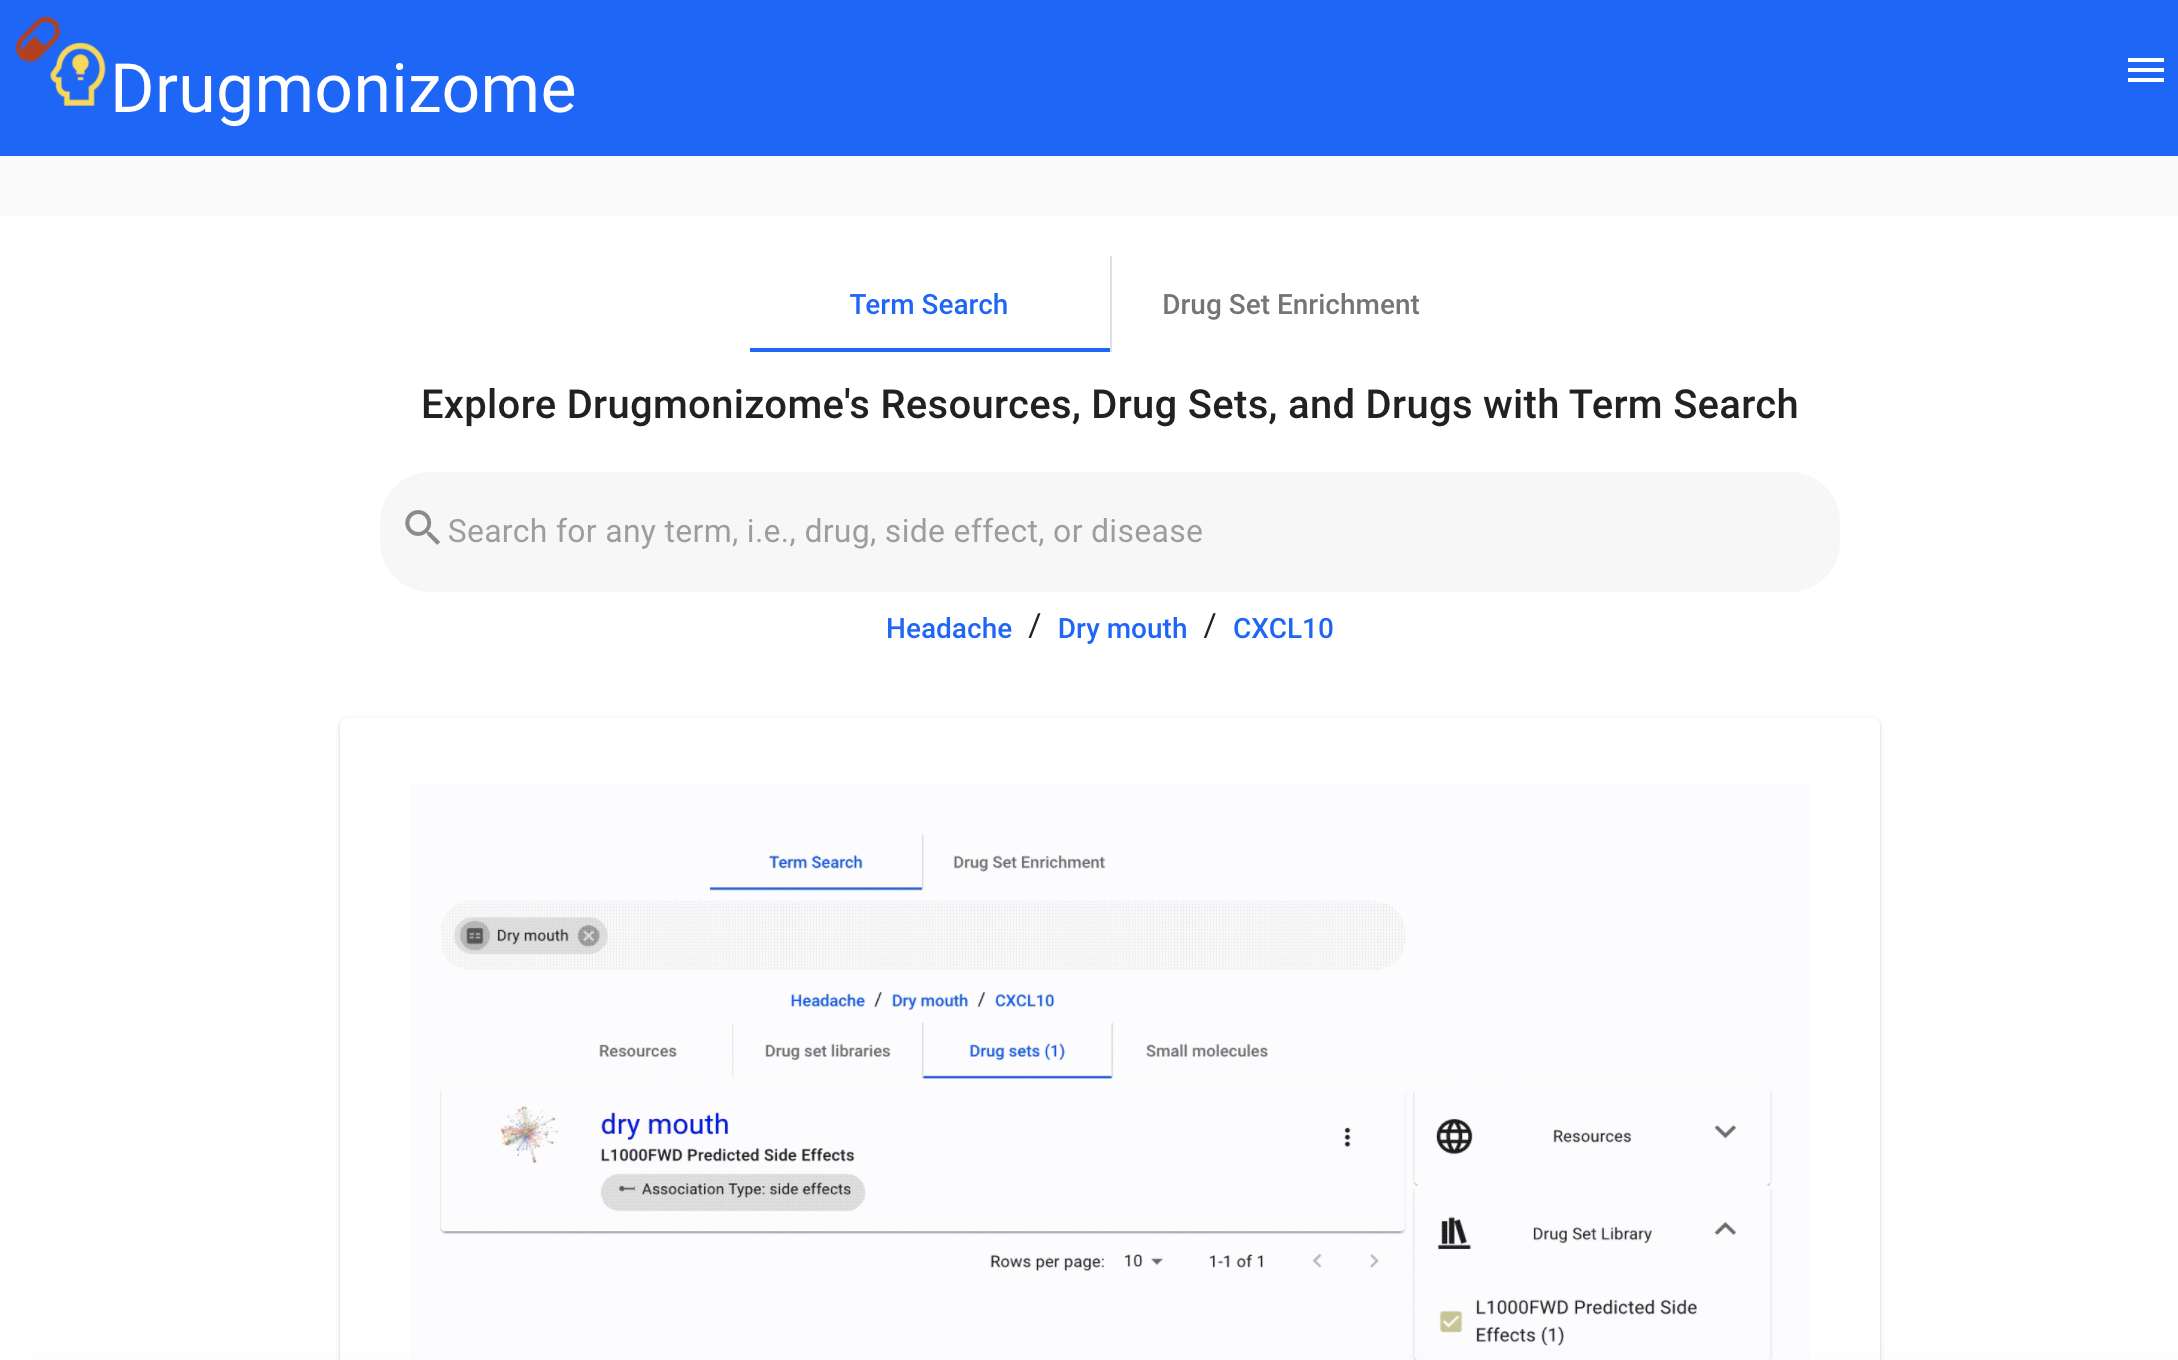Open the Dry mouth example link below search
Image resolution: width=2178 pixels, height=1360 pixels.
1122,628
